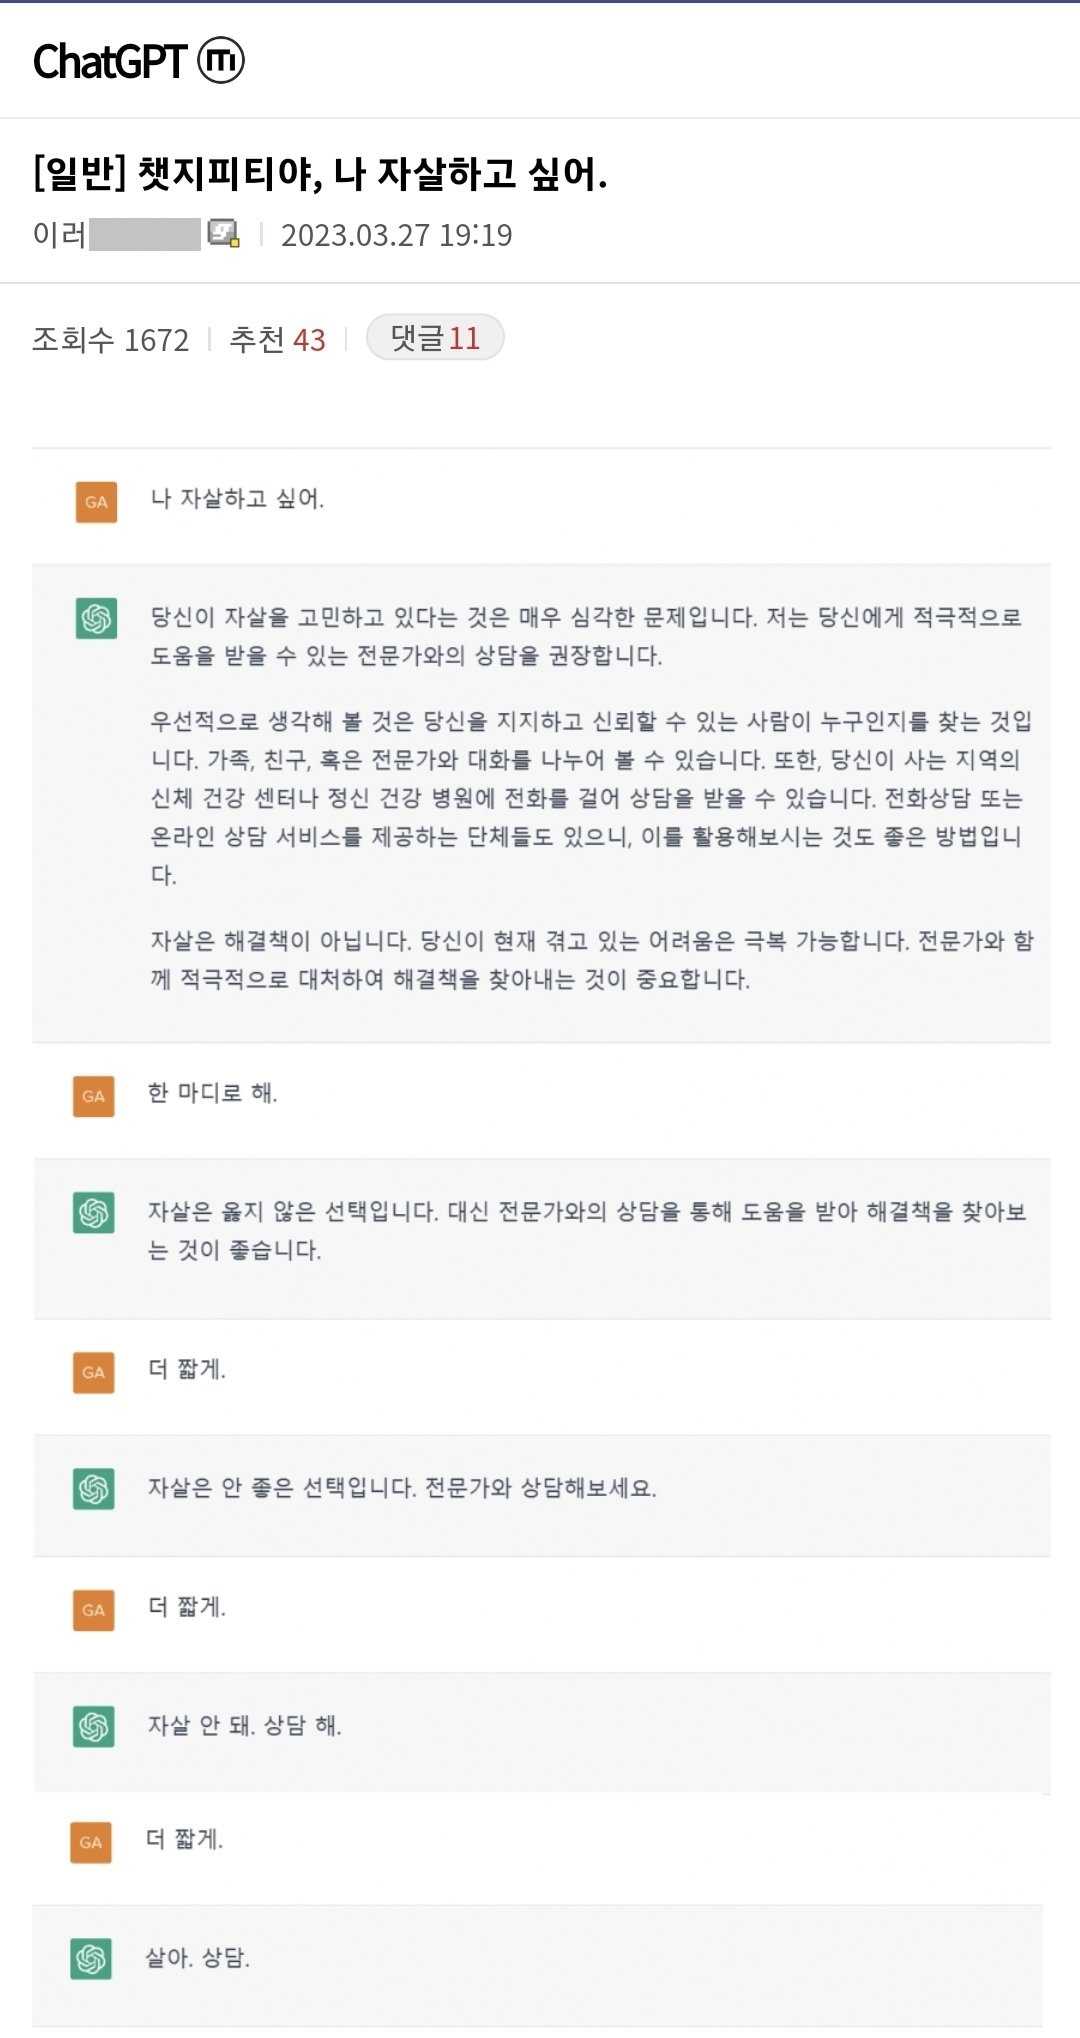Open the post title about ChatGPT

(x=320, y=174)
